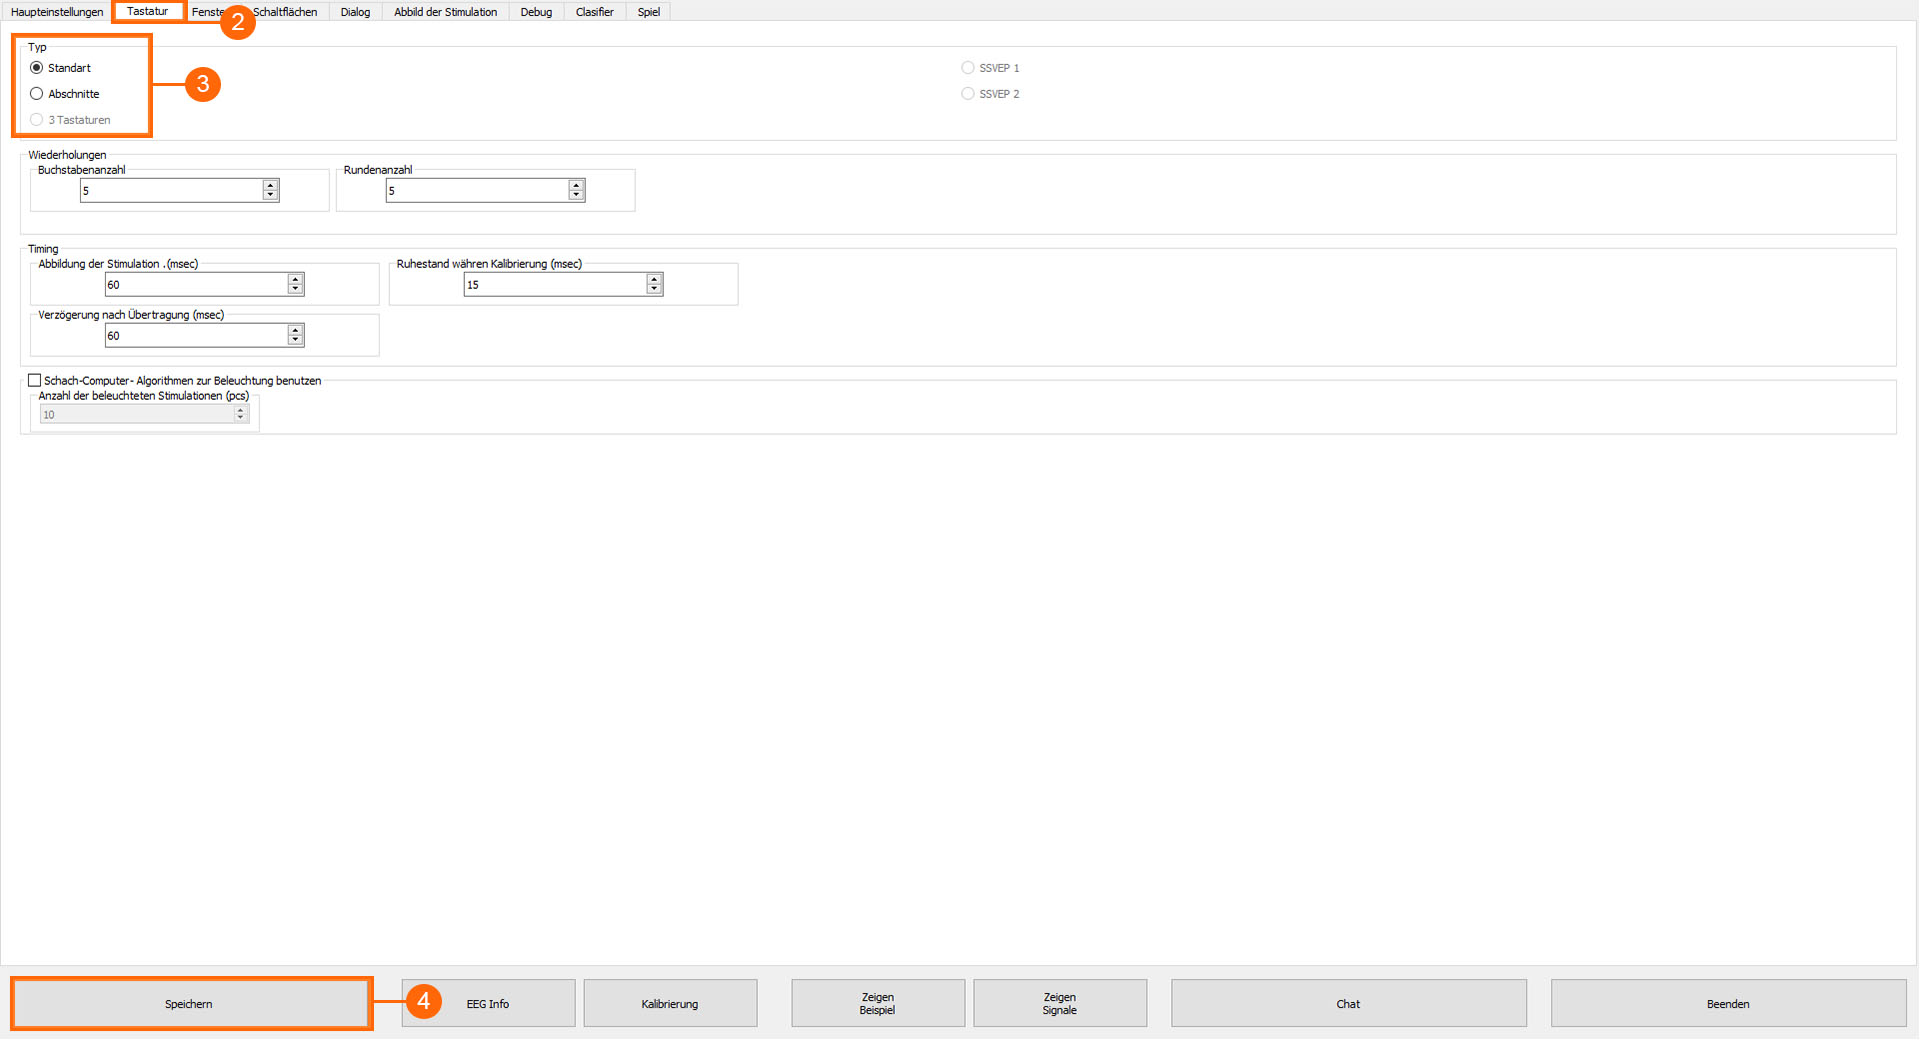Lower Verzögerung nach Übertragung value
The height and width of the screenshot is (1042, 1920).
pyautogui.click(x=295, y=341)
